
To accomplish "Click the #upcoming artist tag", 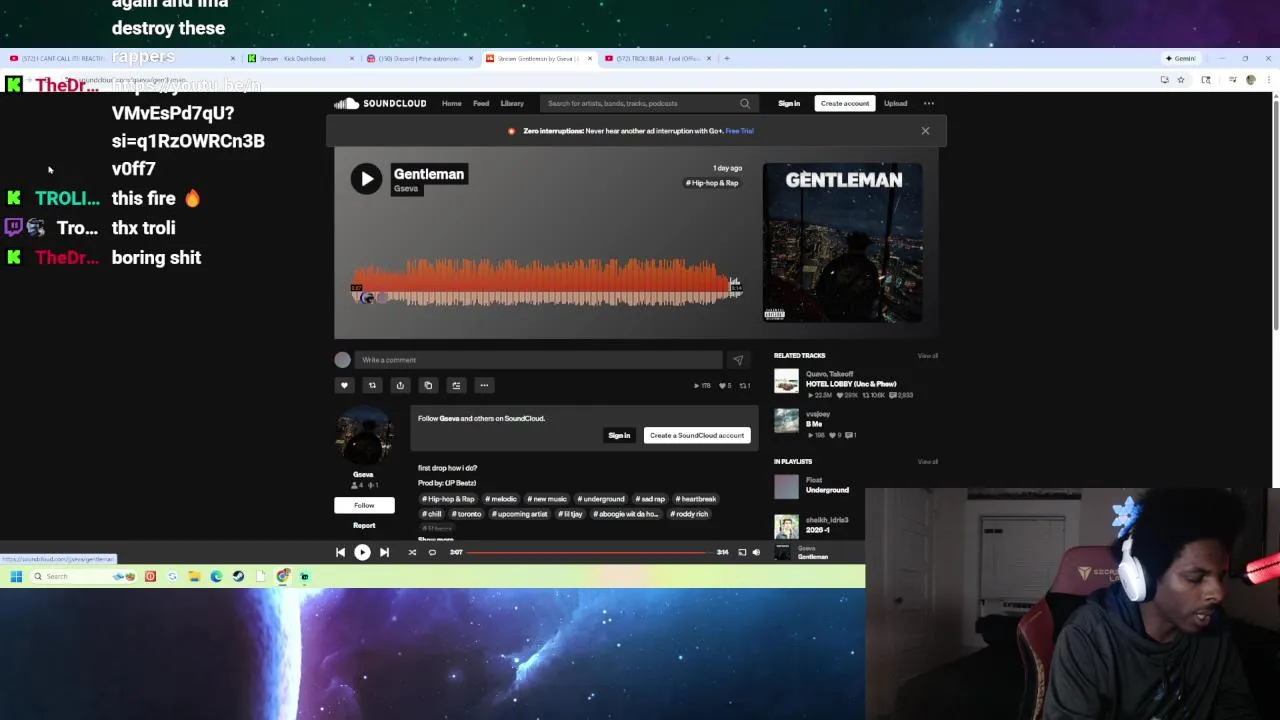I will [519, 514].
